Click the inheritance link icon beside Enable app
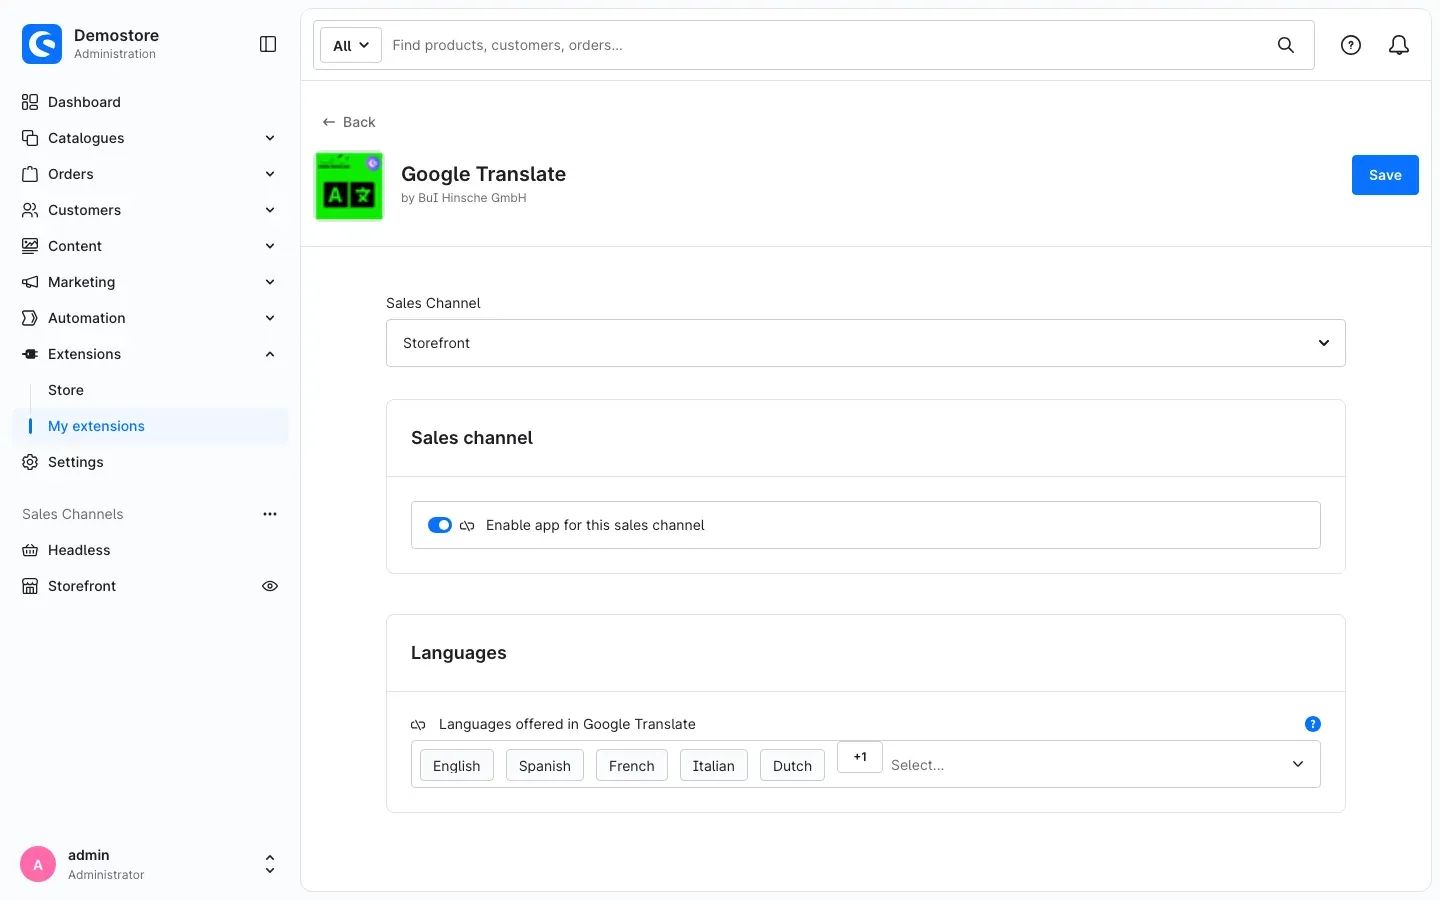This screenshot has height=900, width=1440. [x=467, y=526]
